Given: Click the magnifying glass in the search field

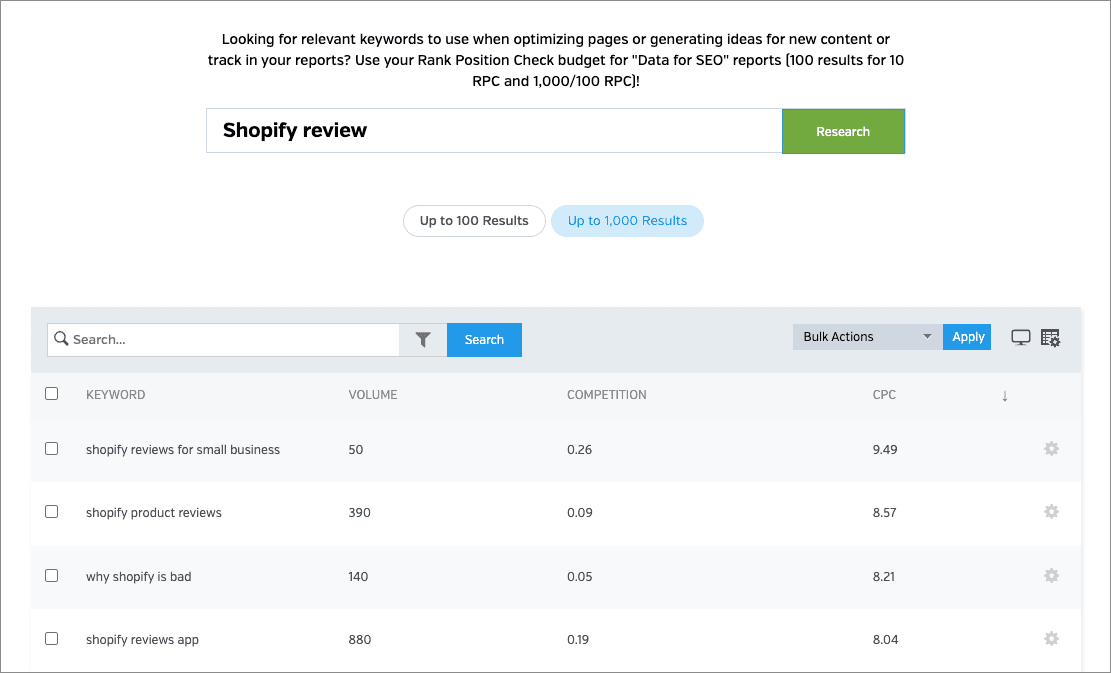Looking at the screenshot, I should coord(61,339).
